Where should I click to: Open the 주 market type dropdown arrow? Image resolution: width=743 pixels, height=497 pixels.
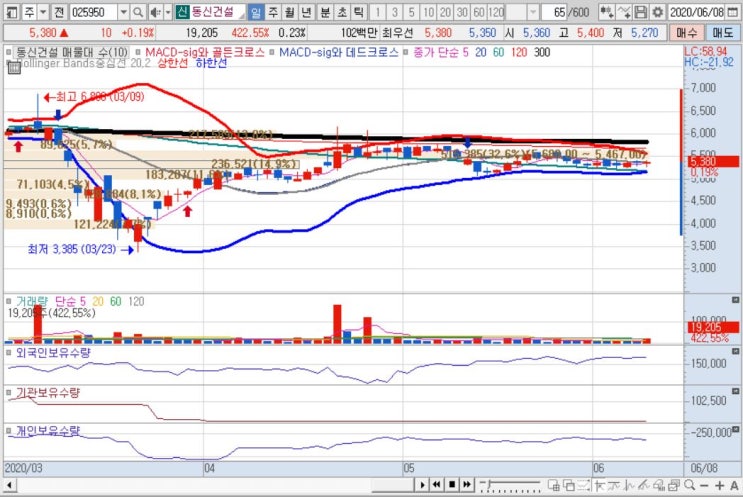(x=43, y=12)
